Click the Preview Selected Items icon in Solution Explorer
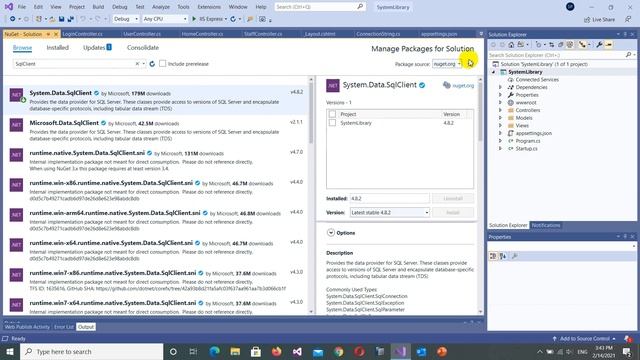Viewport: 640px width, 360px height. (x=609, y=45)
